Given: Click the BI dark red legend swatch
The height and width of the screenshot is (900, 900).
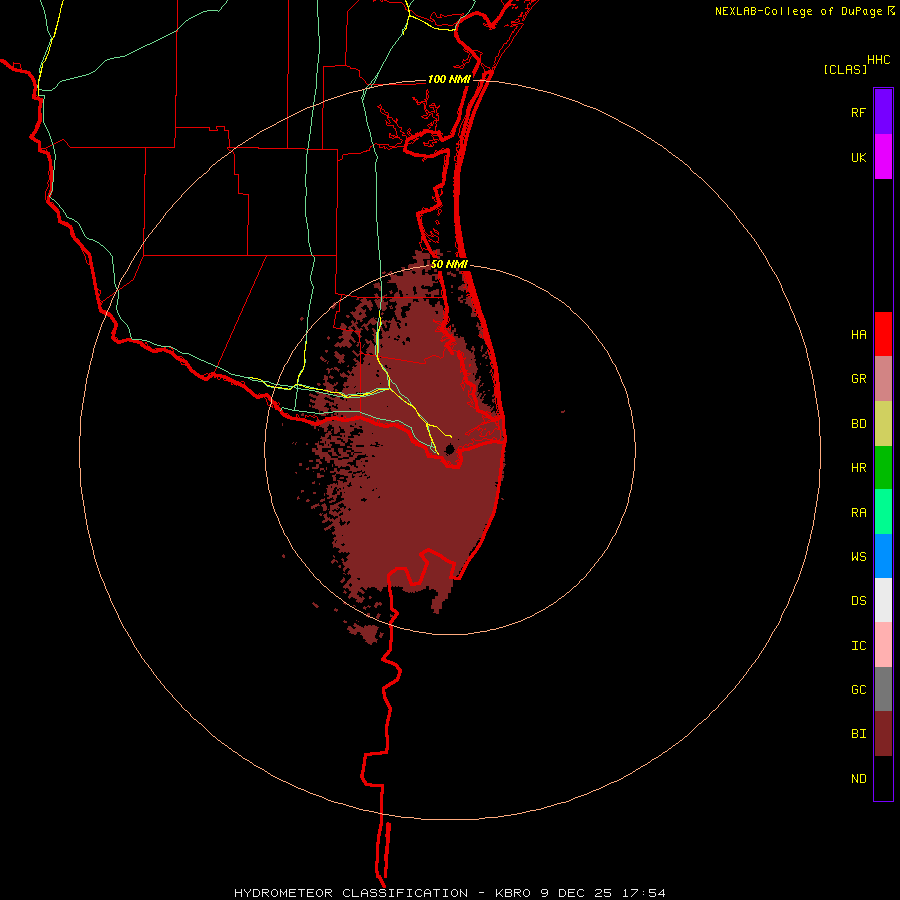Looking at the screenshot, I should coord(883,734).
